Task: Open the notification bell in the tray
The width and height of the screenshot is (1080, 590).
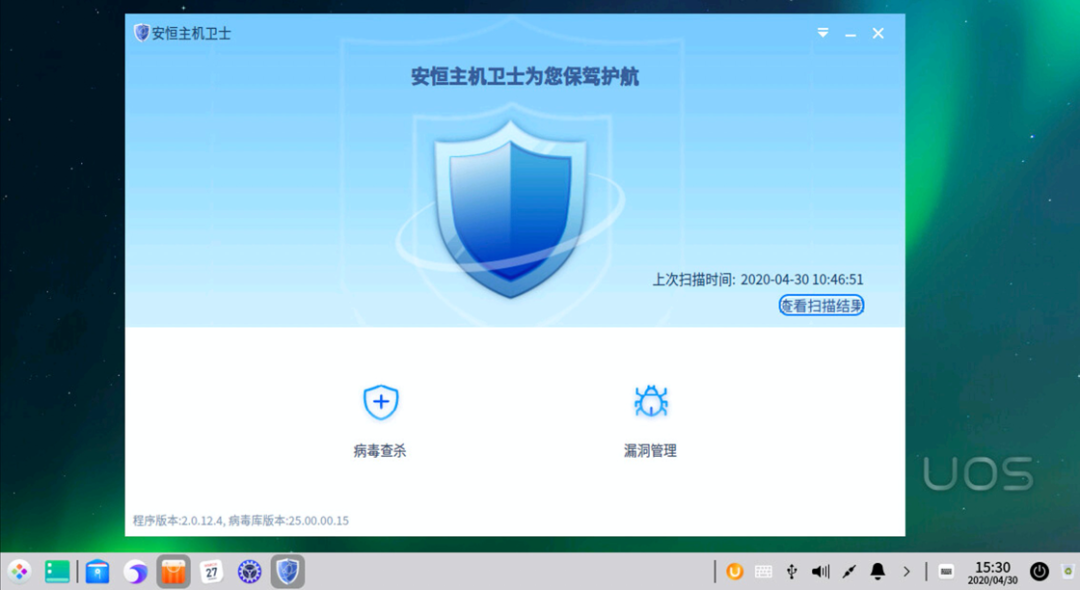Action: [877, 571]
